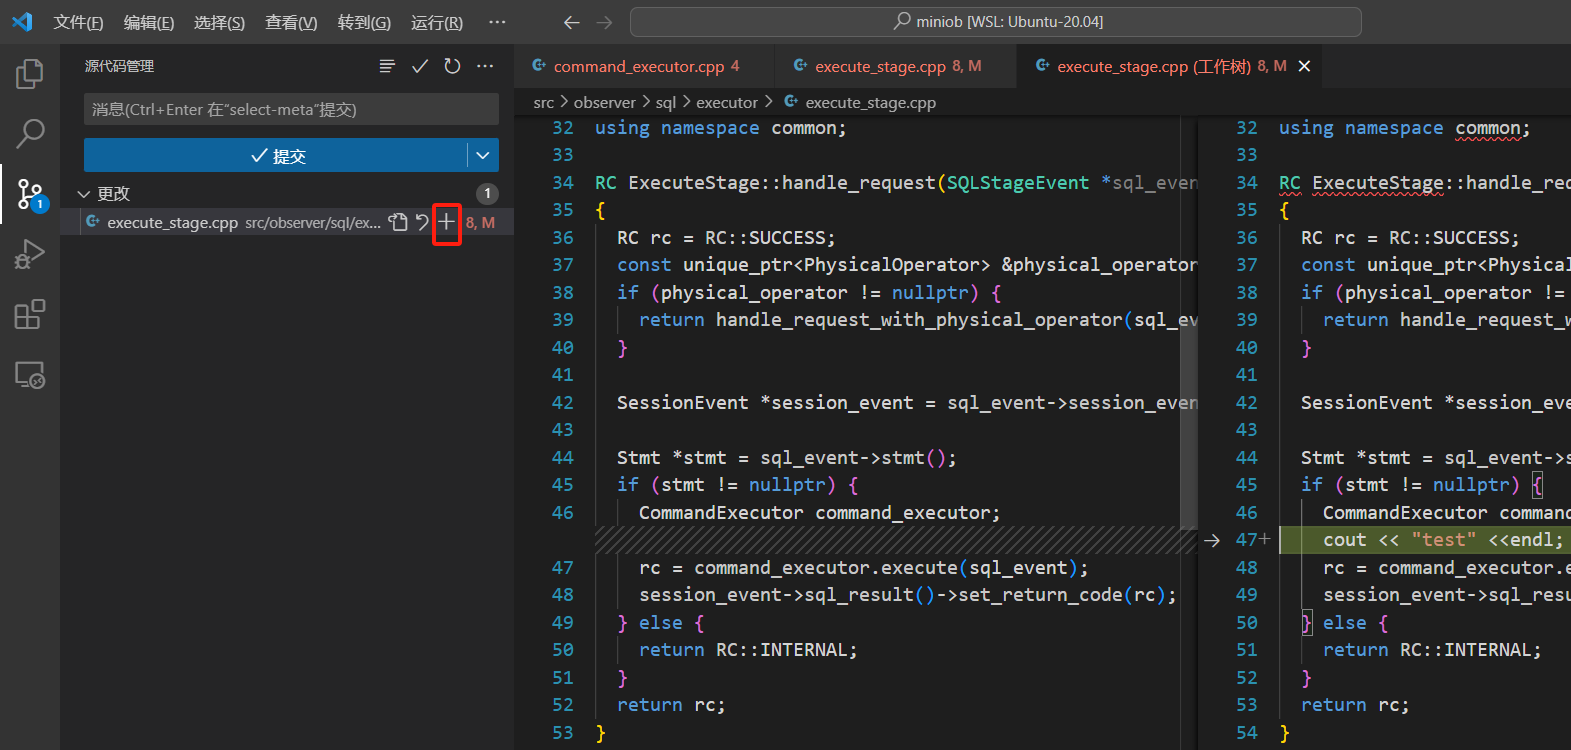
Task: Click the view as tree/list icon in source control header
Action: [387, 66]
